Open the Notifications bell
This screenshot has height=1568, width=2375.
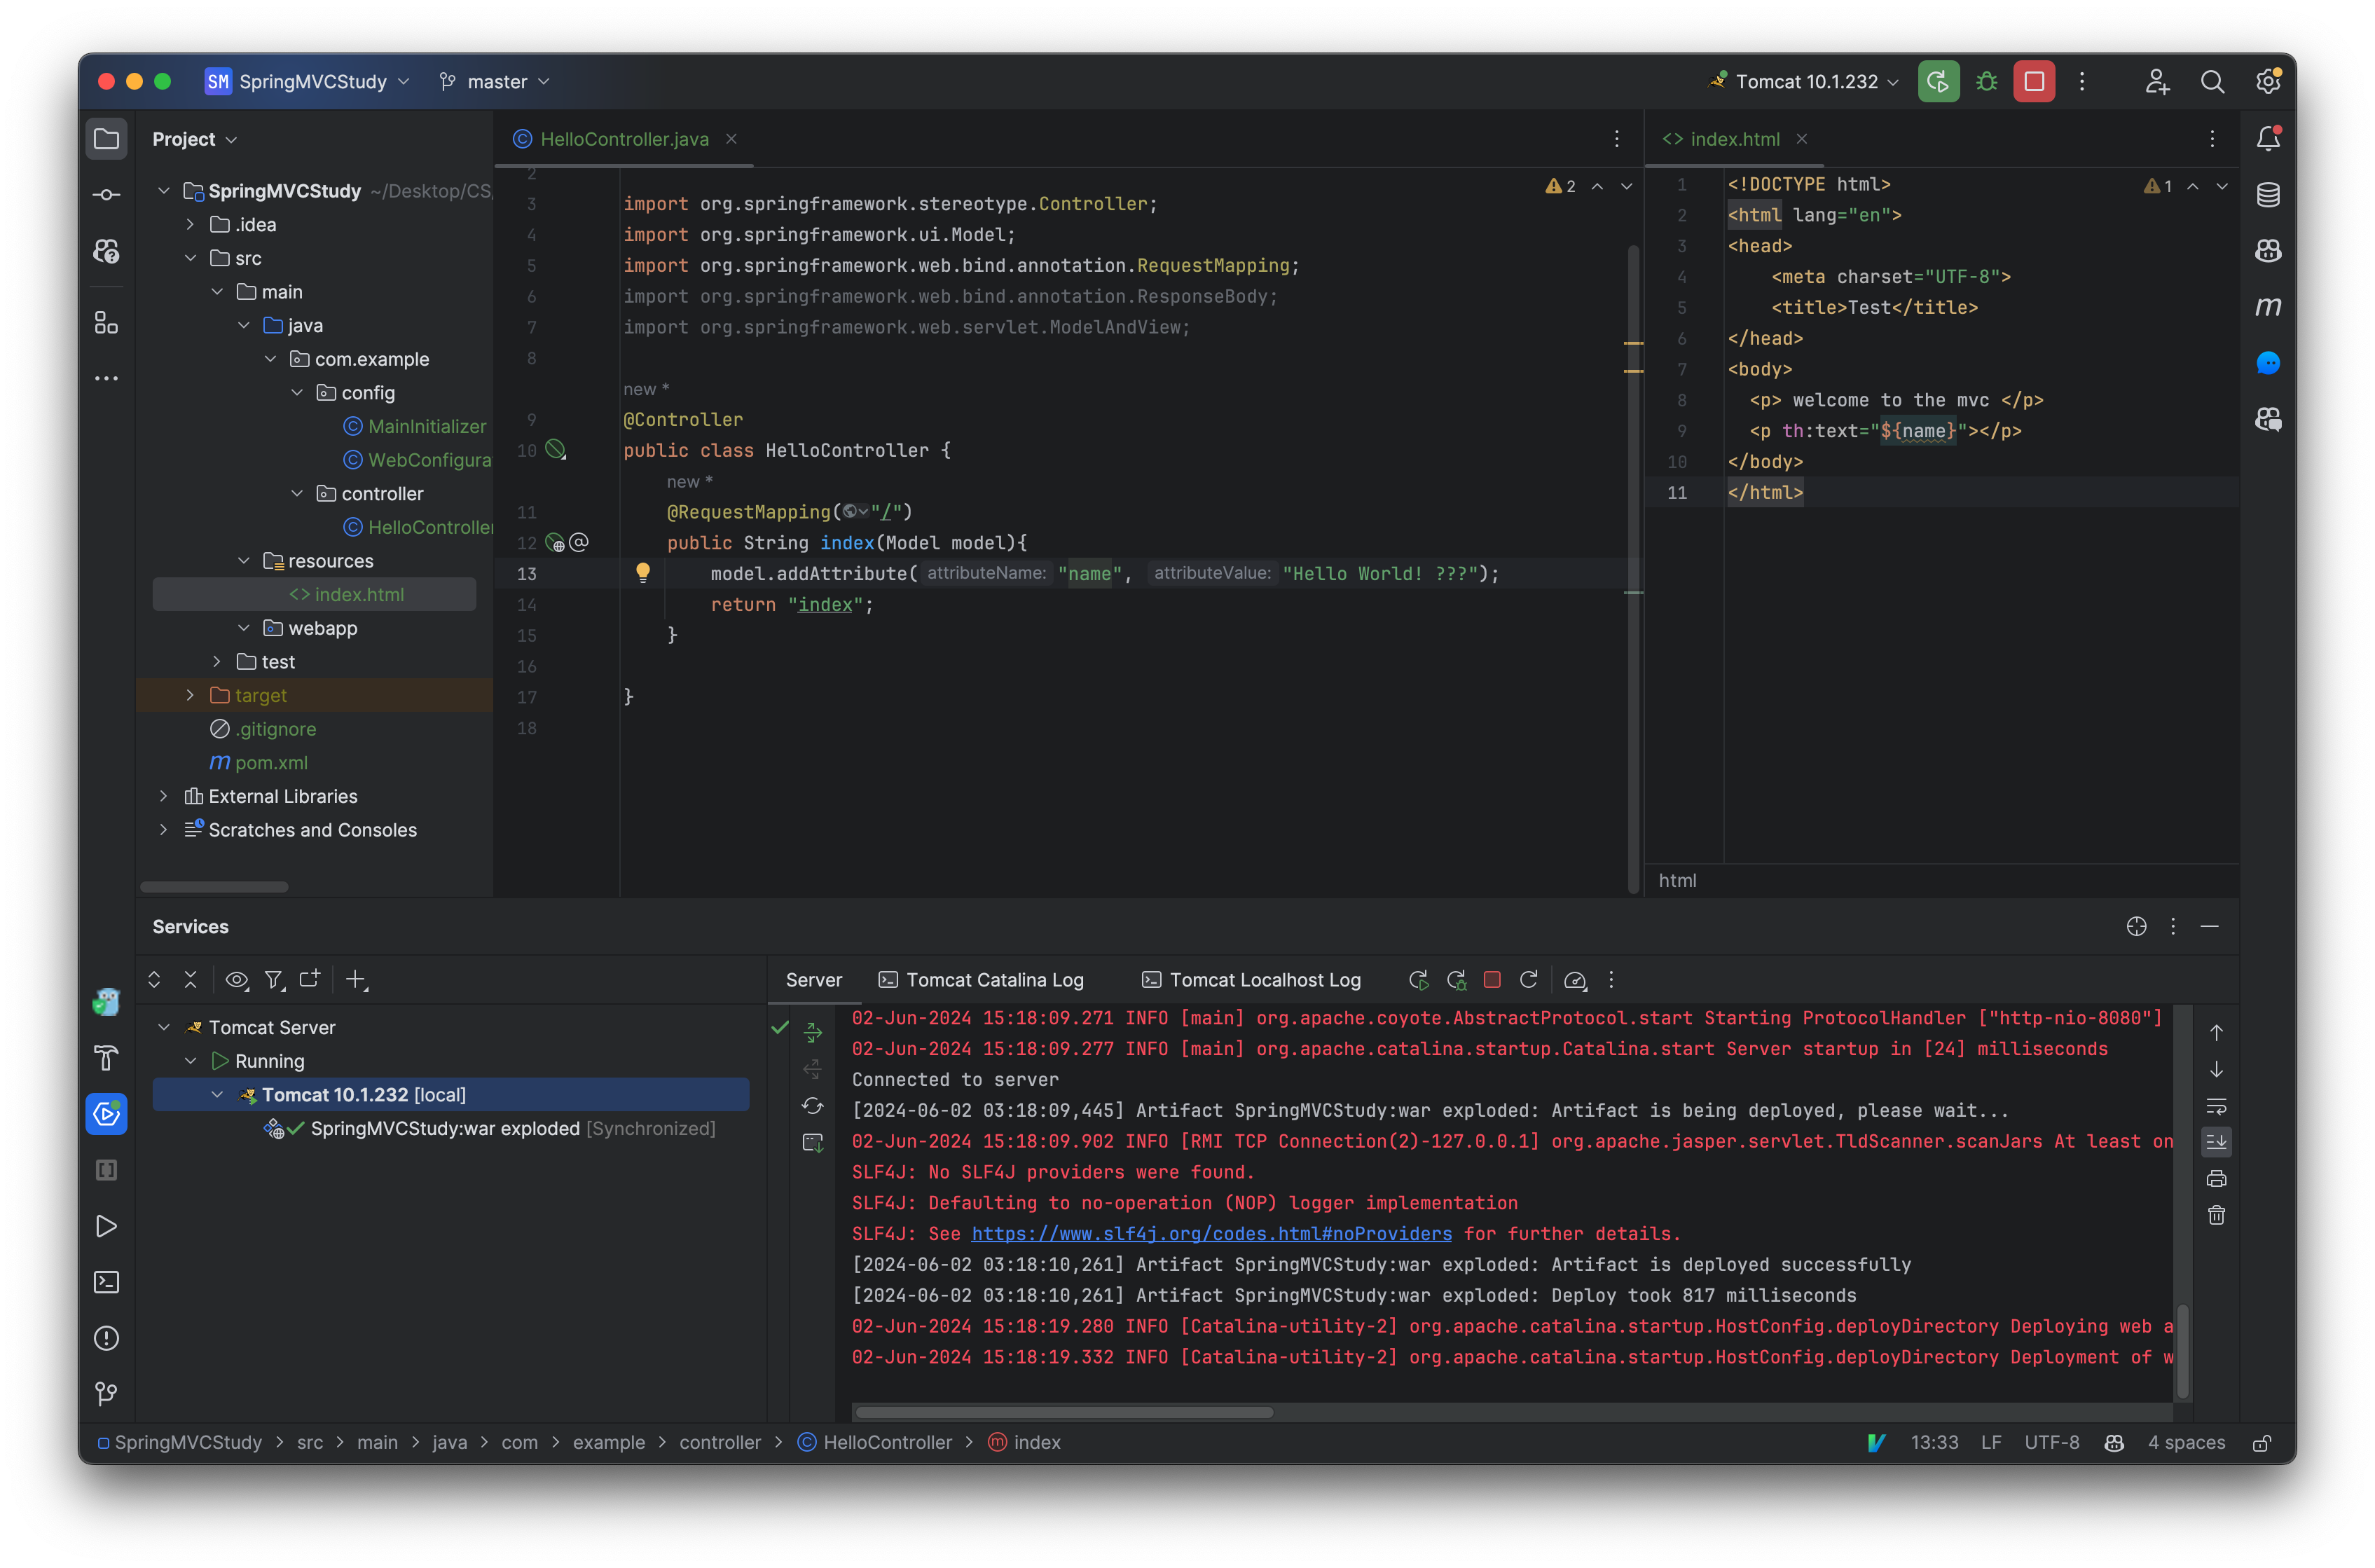point(2268,139)
